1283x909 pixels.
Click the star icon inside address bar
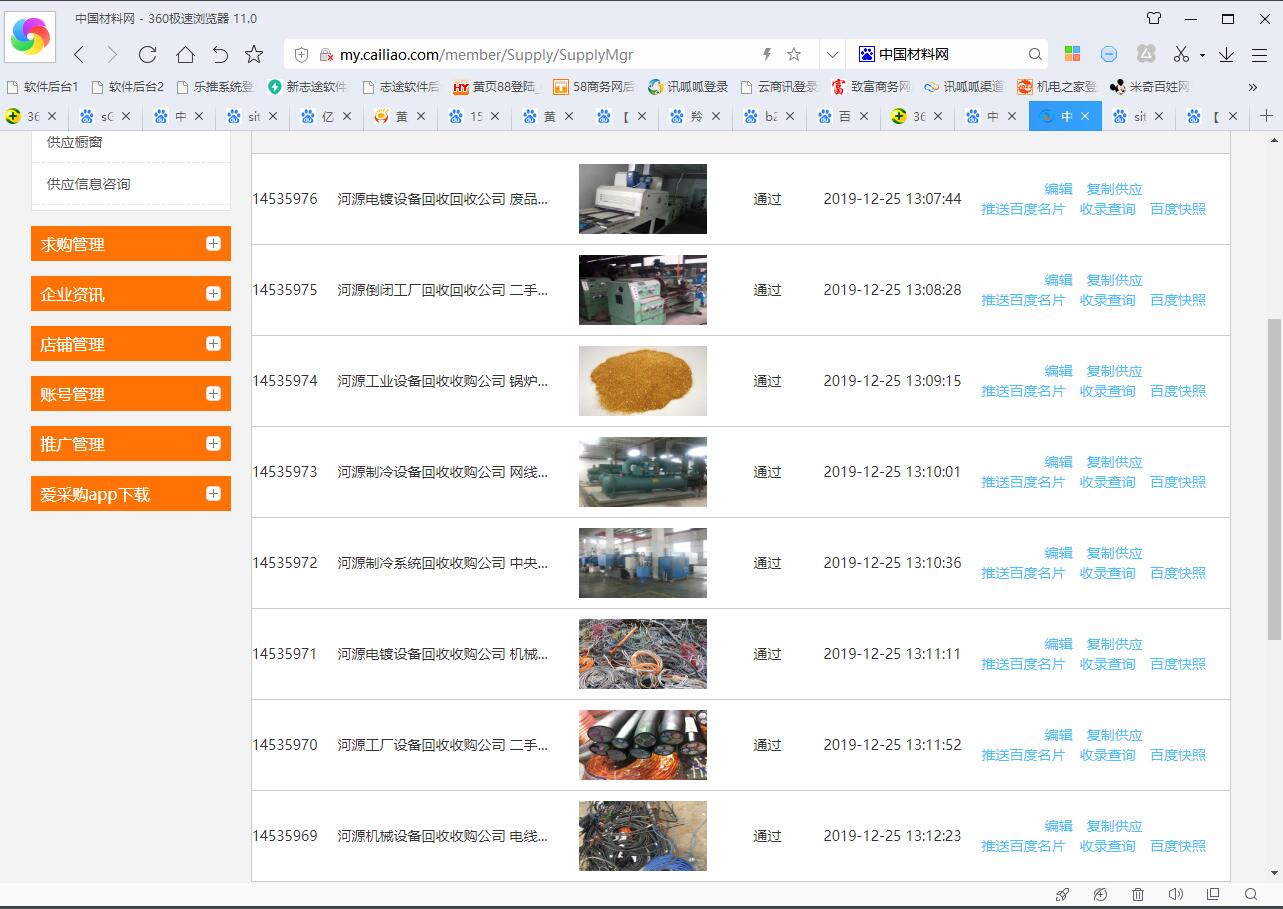[x=794, y=54]
